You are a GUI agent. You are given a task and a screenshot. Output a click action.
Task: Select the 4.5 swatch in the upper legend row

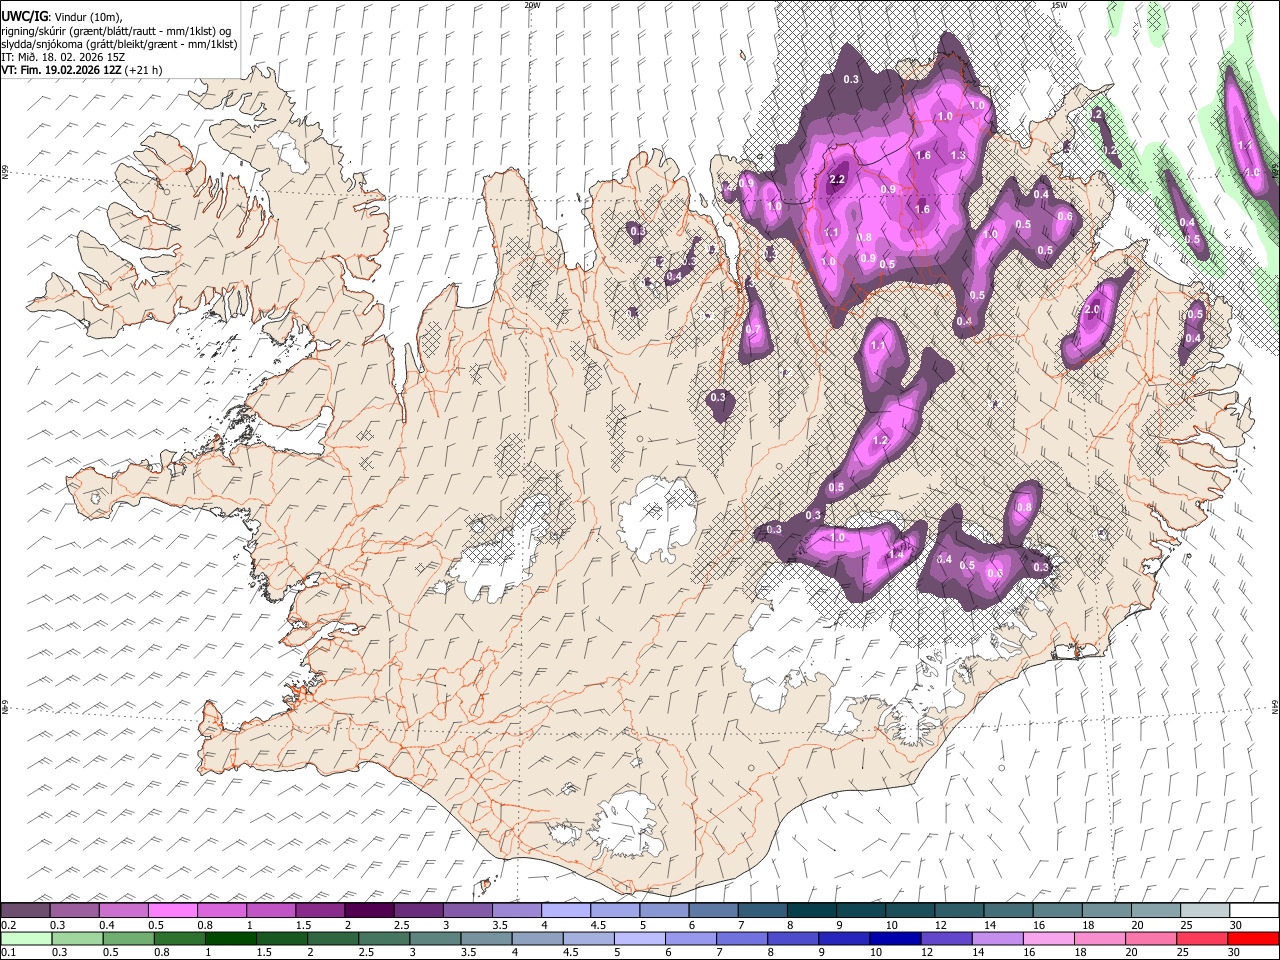coord(614,910)
